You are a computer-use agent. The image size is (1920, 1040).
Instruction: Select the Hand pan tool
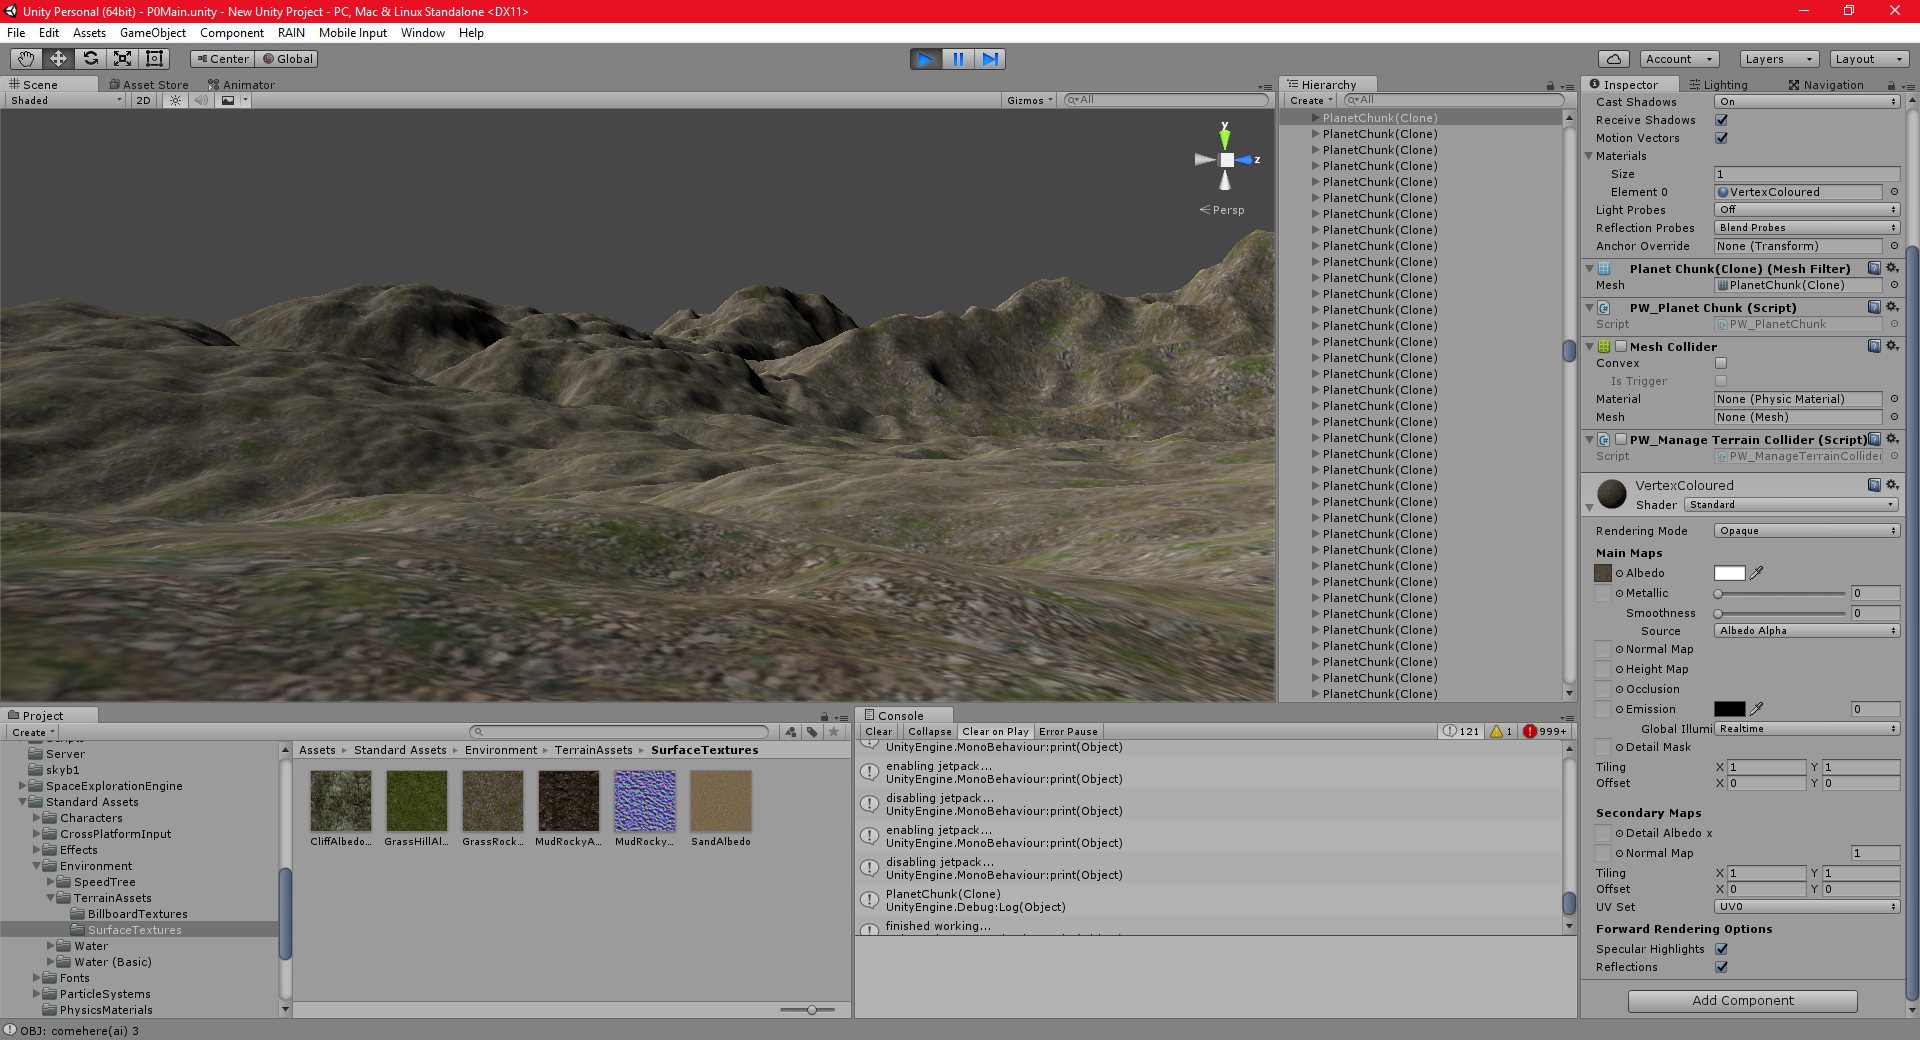[25, 59]
